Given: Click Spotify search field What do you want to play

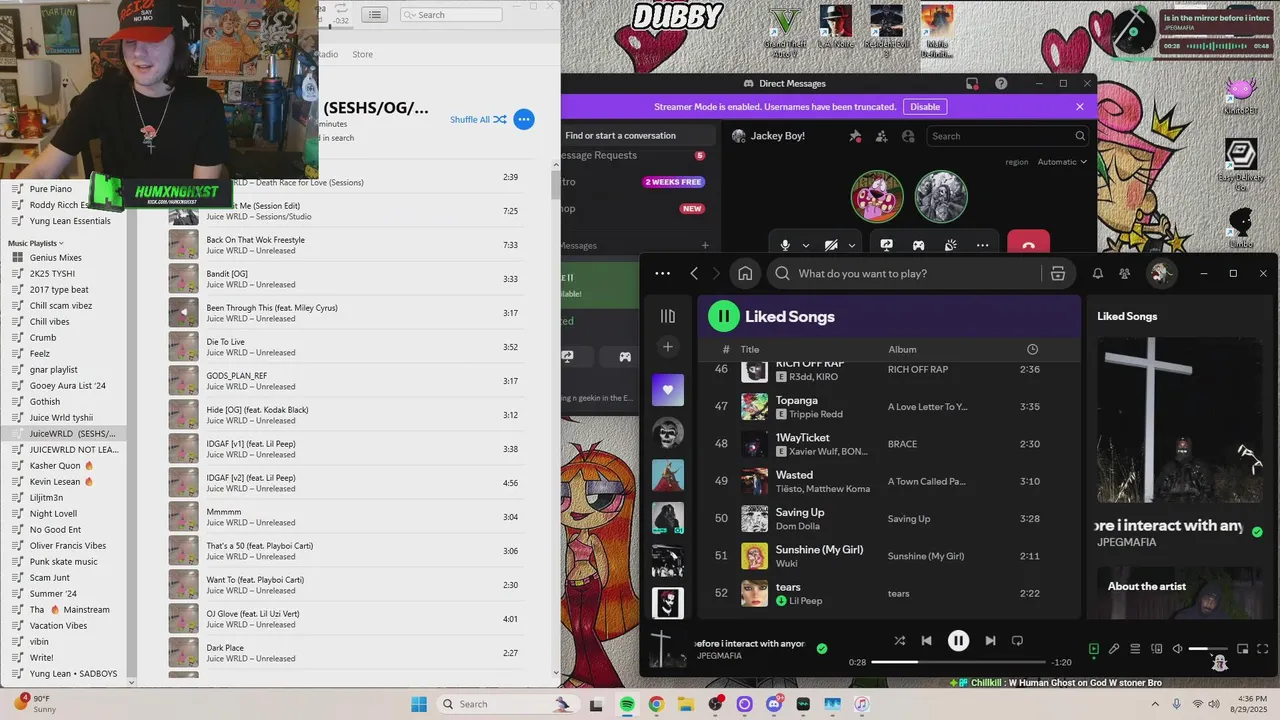Looking at the screenshot, I should point(905,273).
